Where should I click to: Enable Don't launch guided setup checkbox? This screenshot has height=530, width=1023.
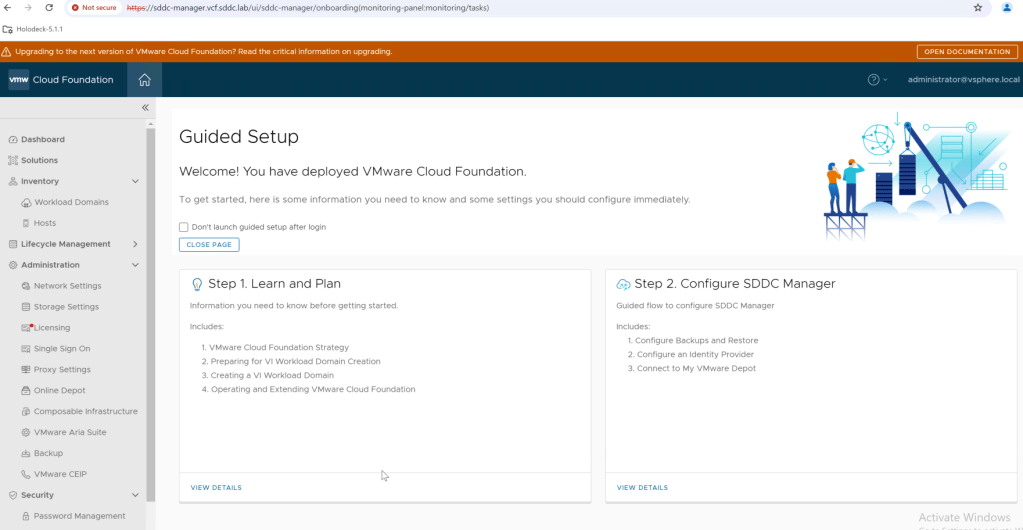click(184, 227)
